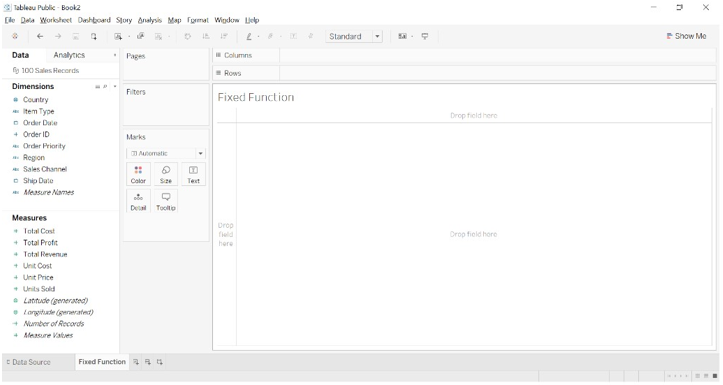
Task: Select the Order Priority dimension field
Action: click(x=44, y=146)
